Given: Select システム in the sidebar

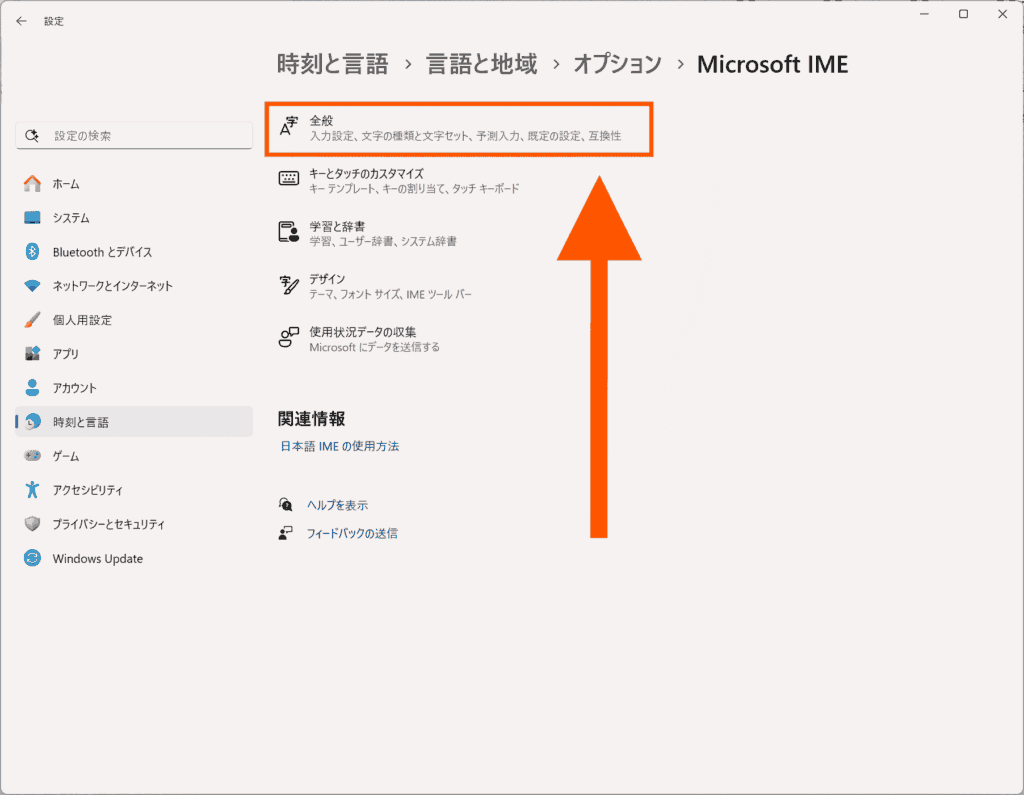Looking at the screenshot, I should coord(134,218).
